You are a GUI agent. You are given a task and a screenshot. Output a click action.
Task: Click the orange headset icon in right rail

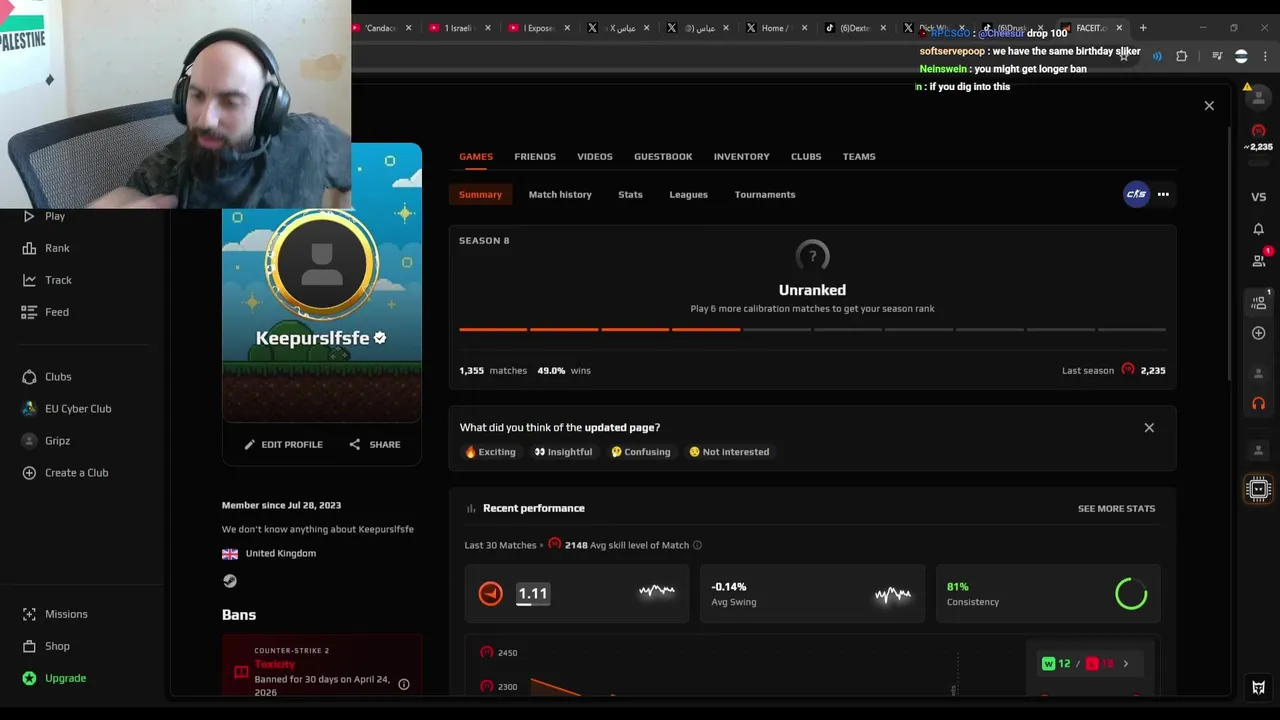[x=1259, y=404]
